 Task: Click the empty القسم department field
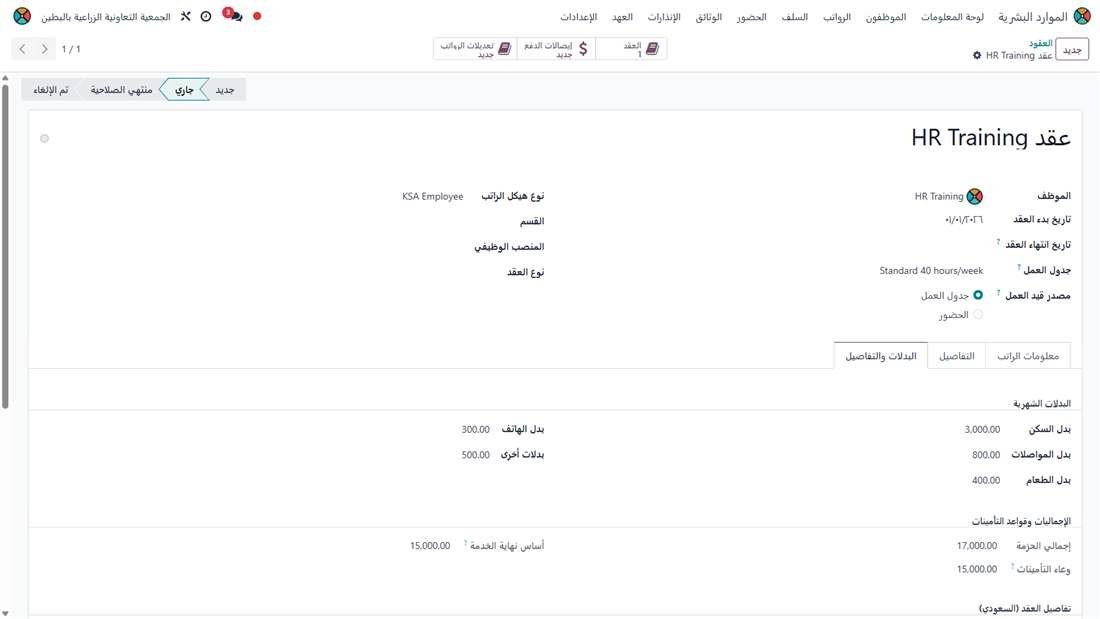point(253,222)
